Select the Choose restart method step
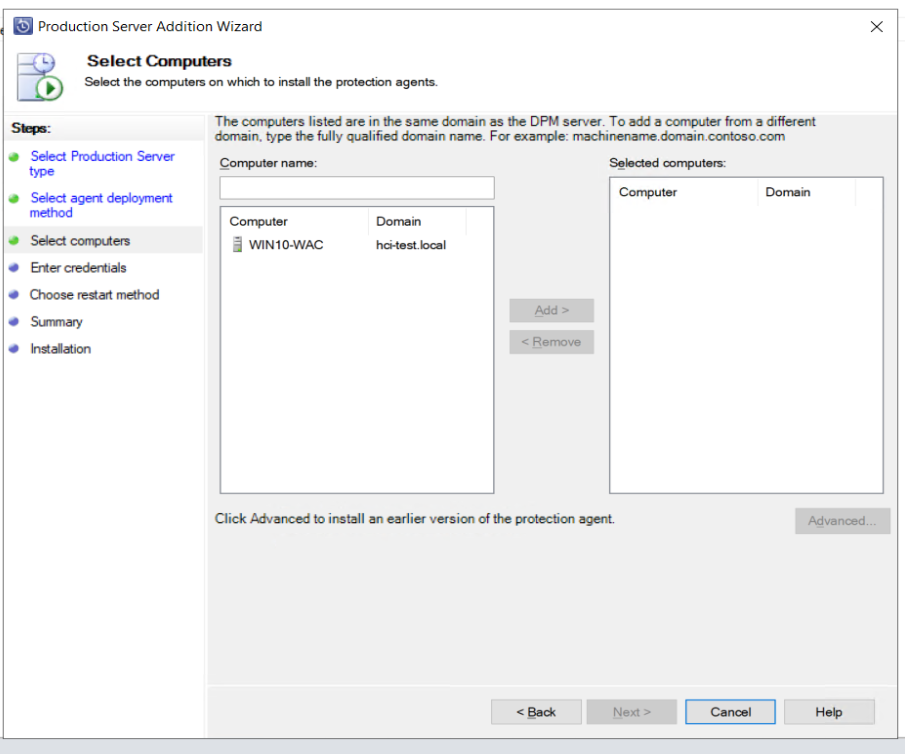 (x=97, y=295)
